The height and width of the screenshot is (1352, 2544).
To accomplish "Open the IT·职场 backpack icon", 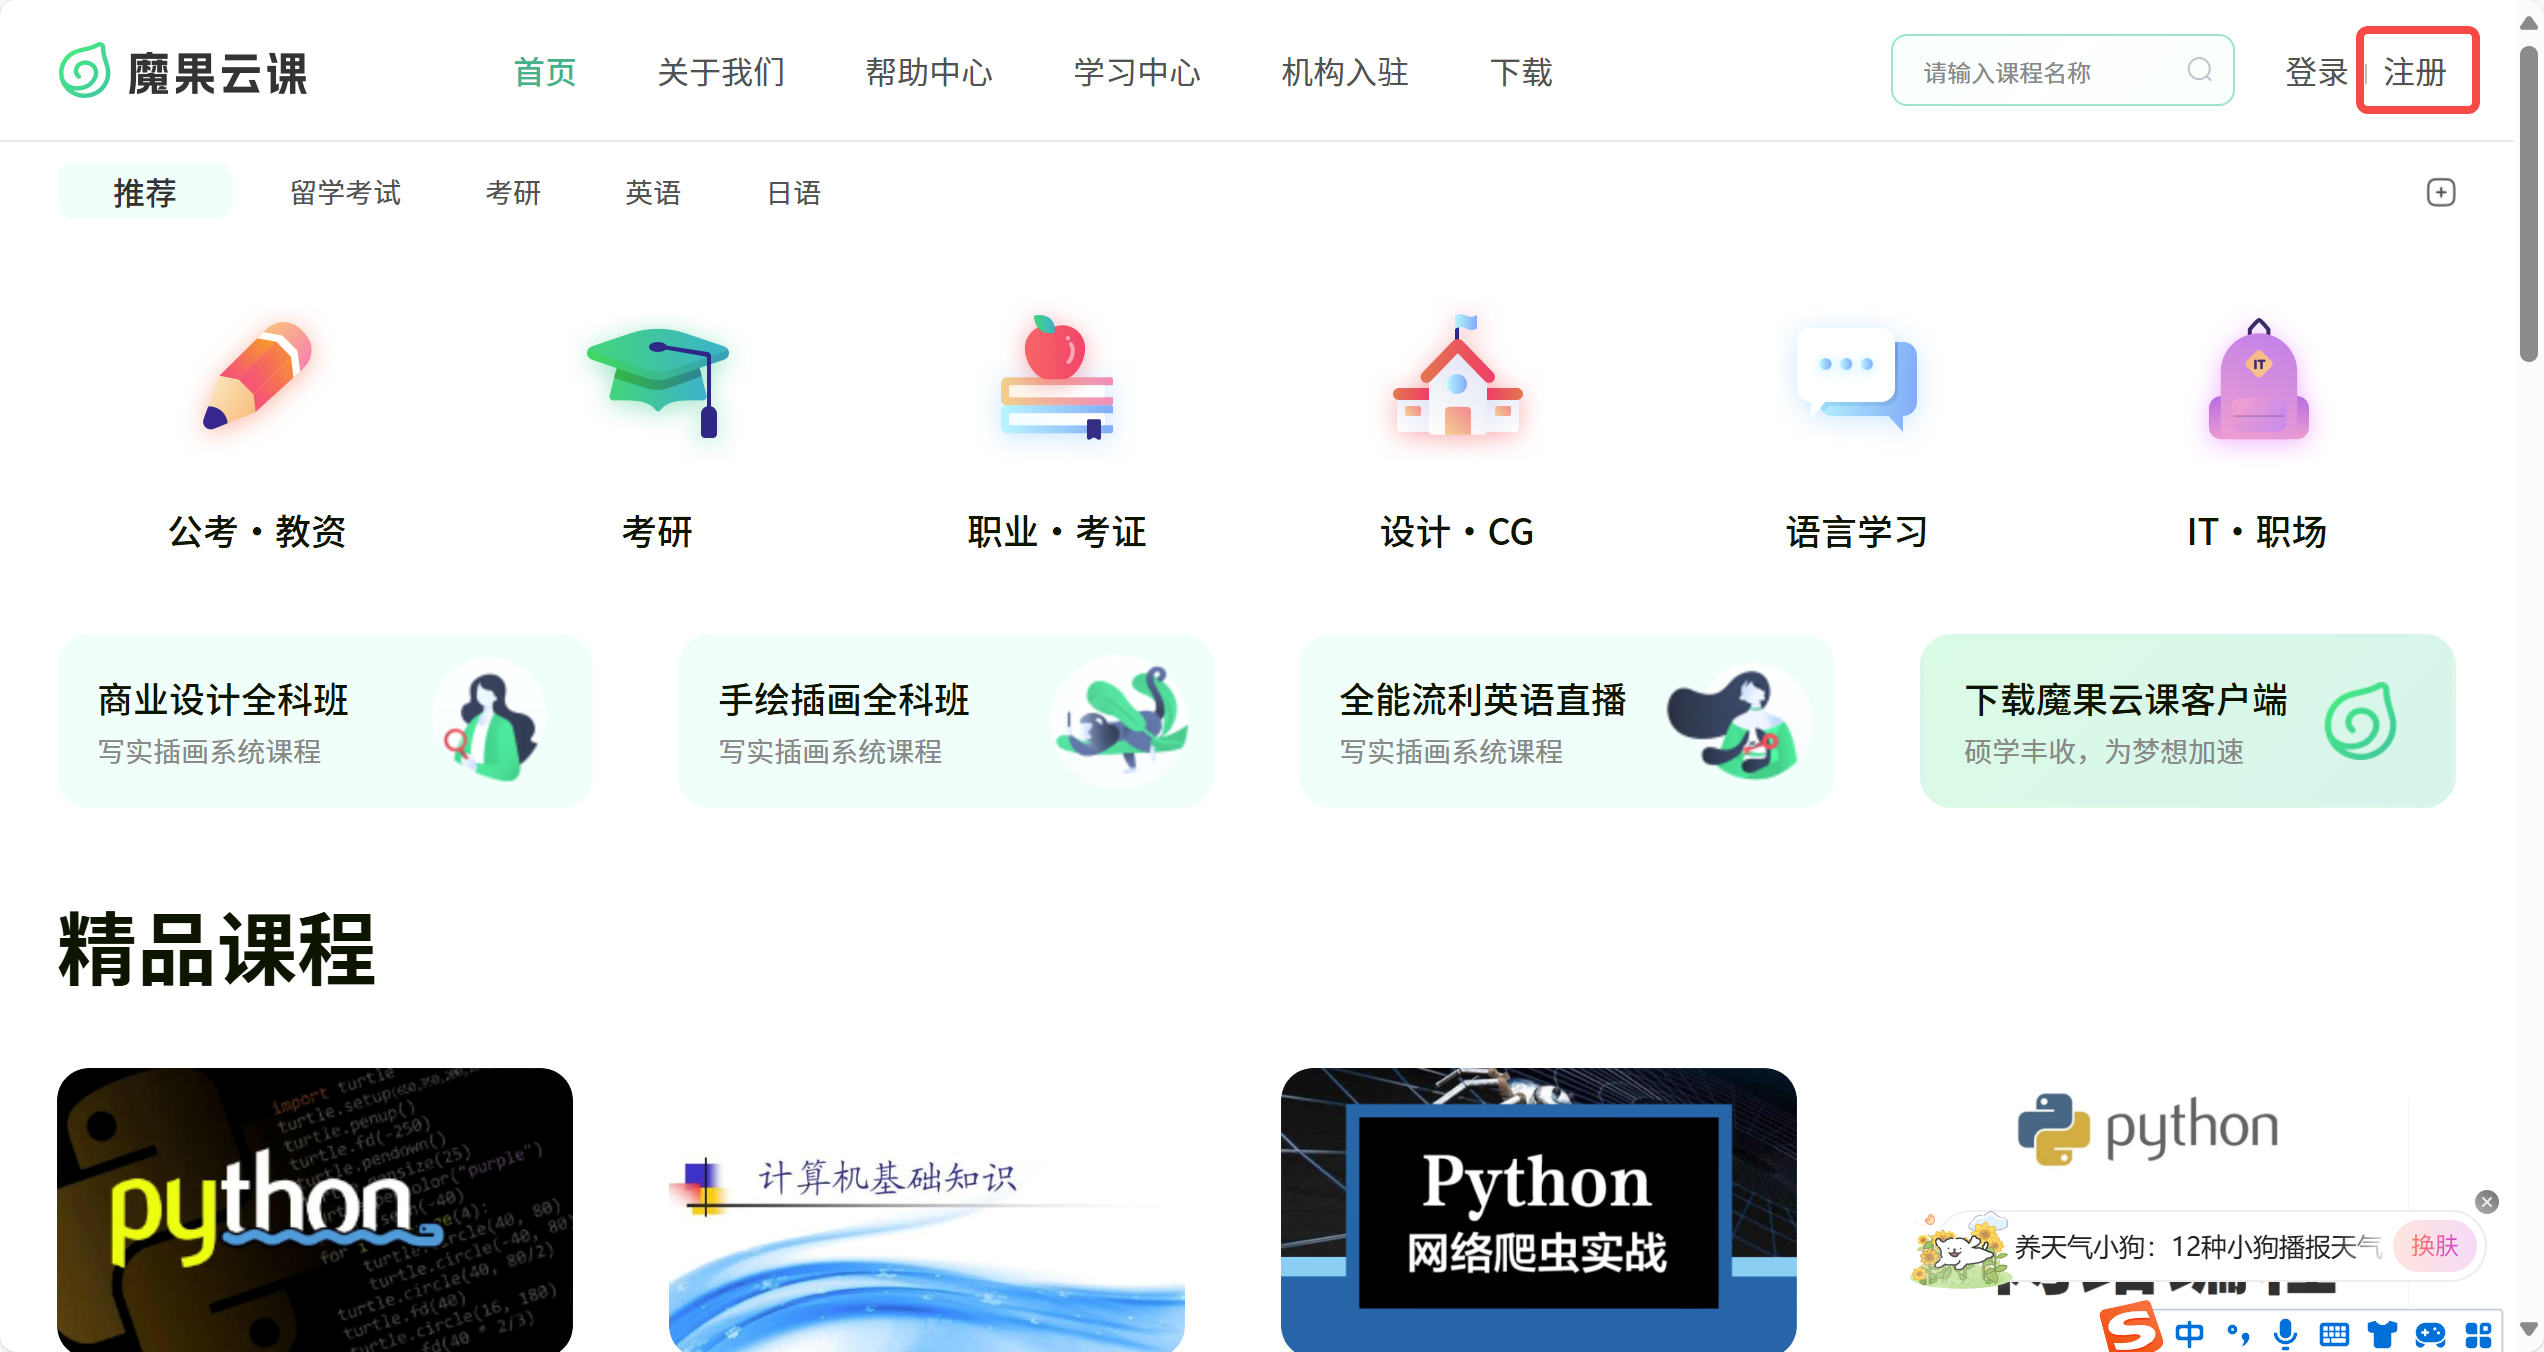I will point(2258,380).
